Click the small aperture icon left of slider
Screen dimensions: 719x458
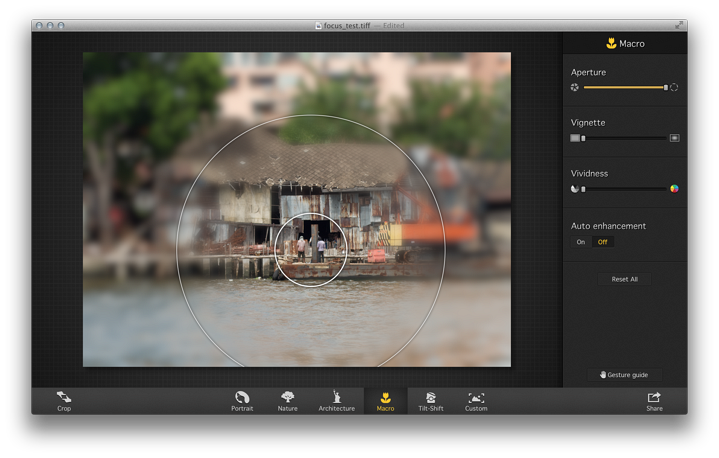coord(575,87)
